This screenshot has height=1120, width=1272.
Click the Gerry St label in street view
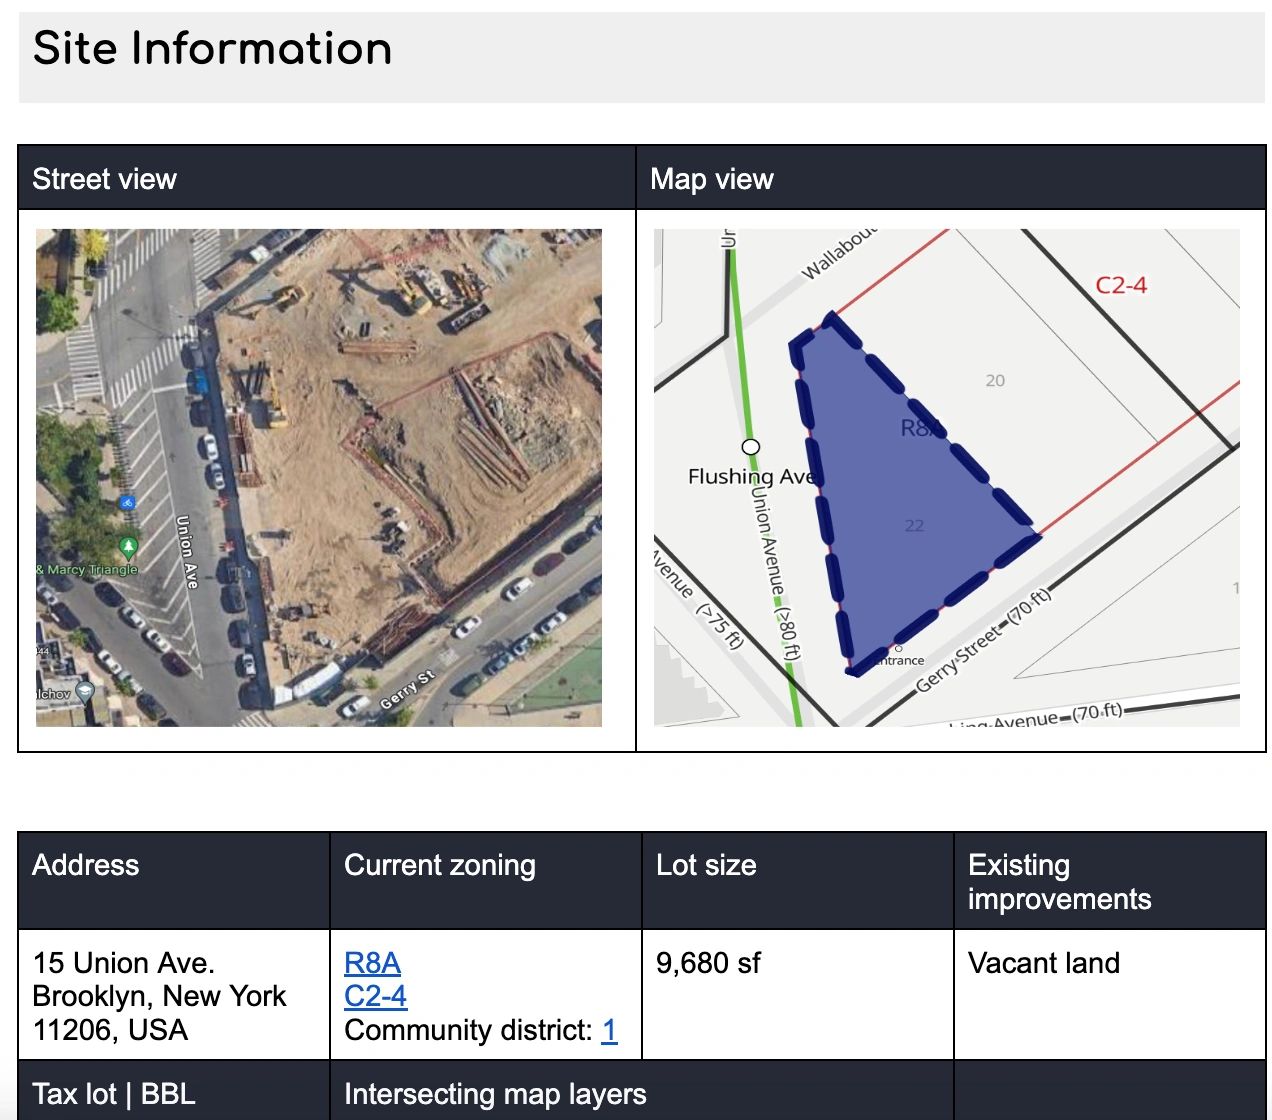pos(407,691)
